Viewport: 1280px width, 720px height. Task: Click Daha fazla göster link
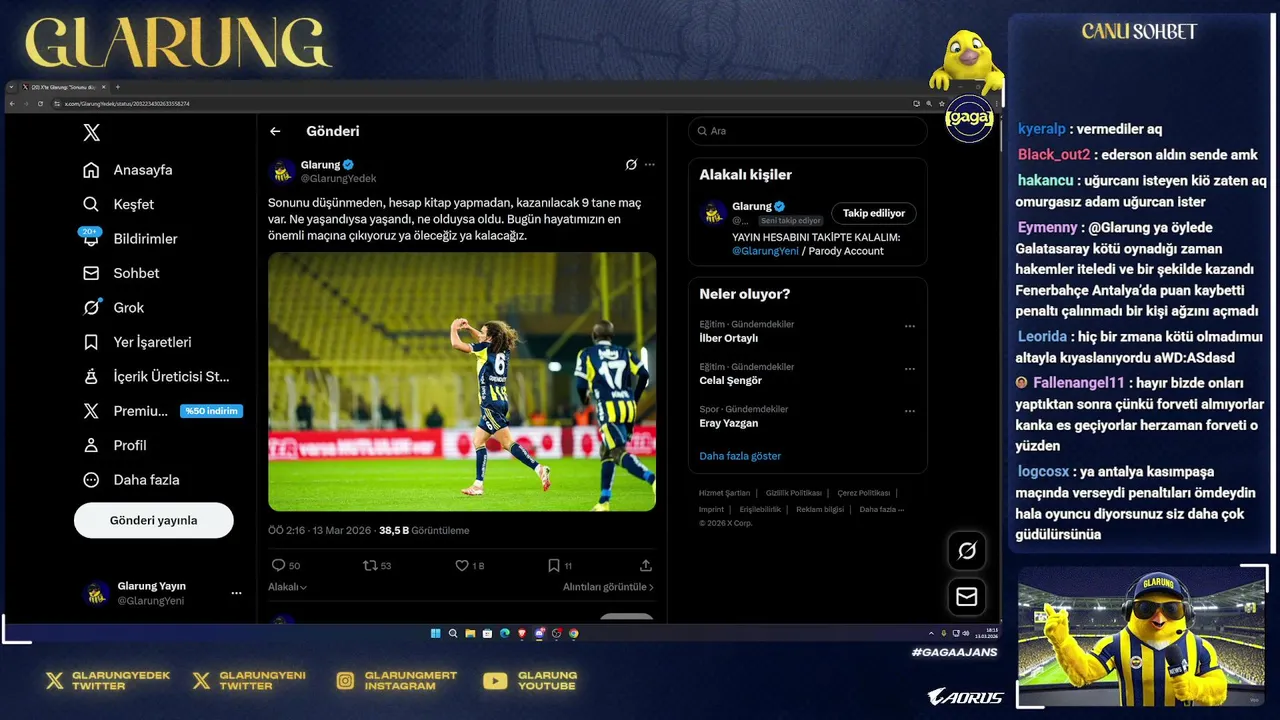point(740,456)
